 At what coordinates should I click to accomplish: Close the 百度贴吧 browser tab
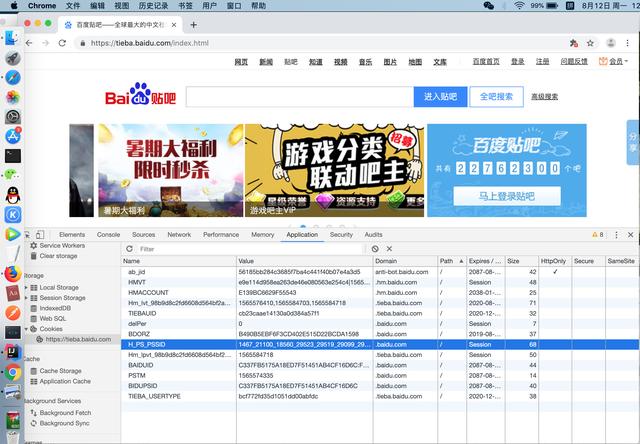[x=174, y=25]
